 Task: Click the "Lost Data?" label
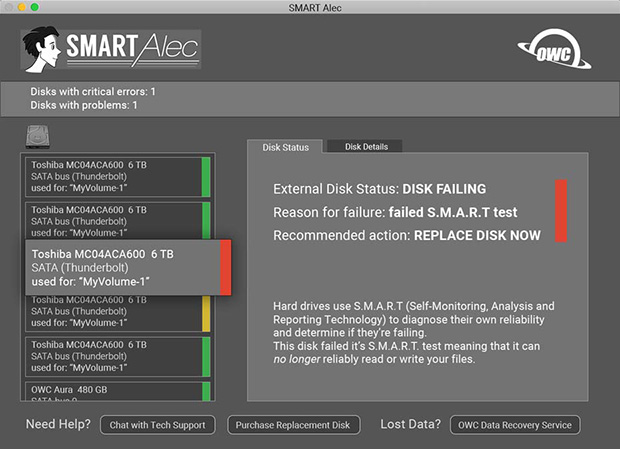coord(410,424)
